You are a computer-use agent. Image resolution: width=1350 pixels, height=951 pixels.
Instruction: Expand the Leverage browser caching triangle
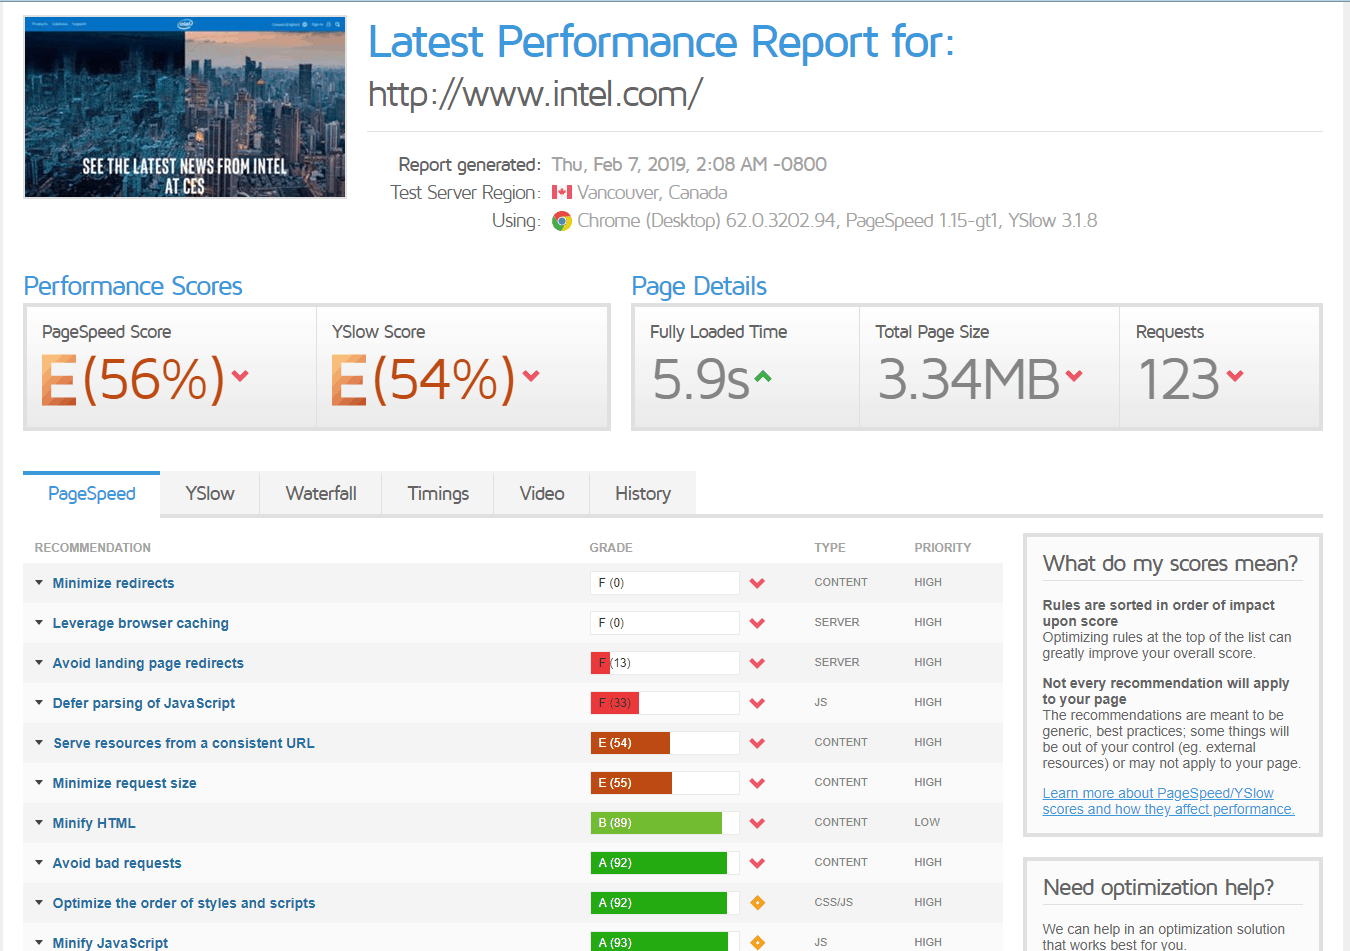coord(39,622)
